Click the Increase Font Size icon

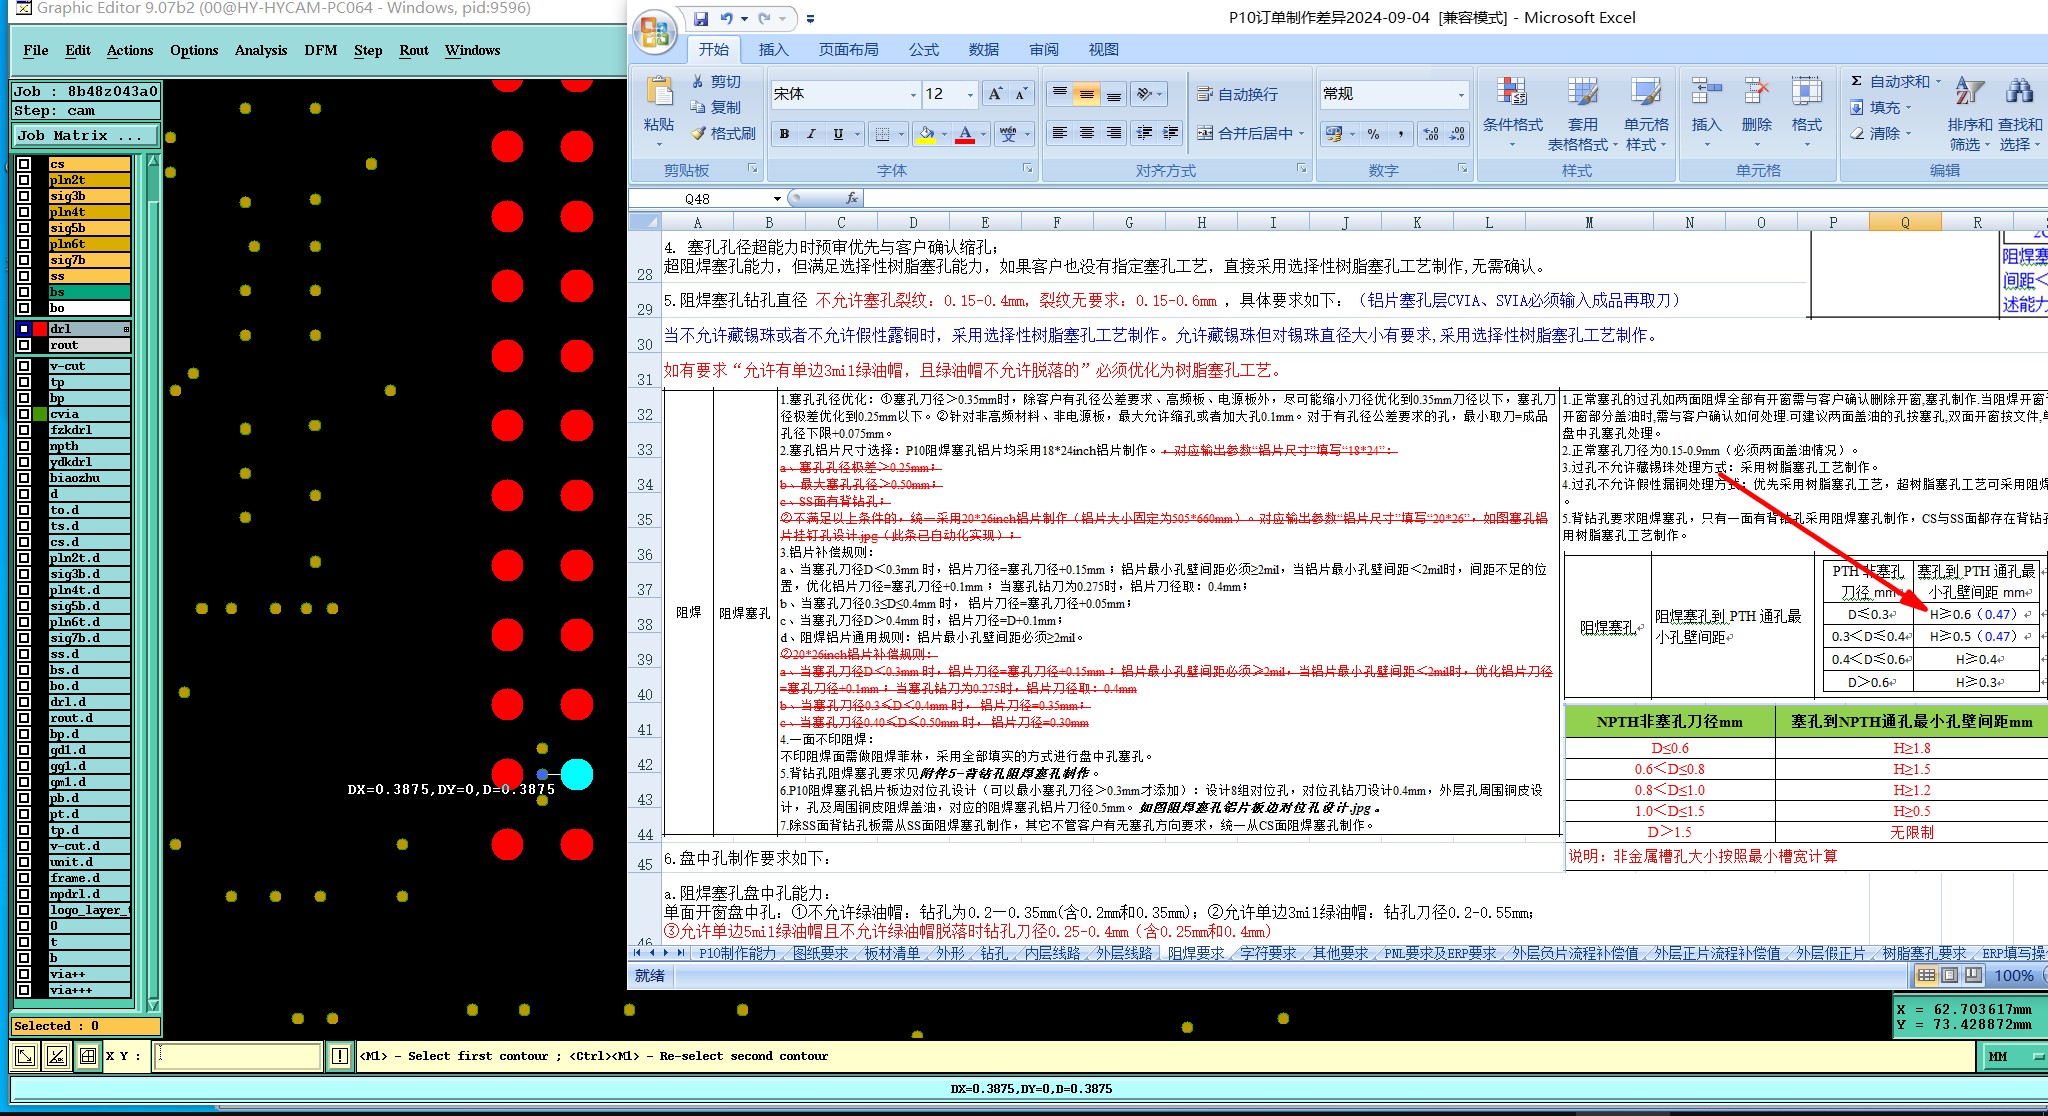[x=995, y=94]
